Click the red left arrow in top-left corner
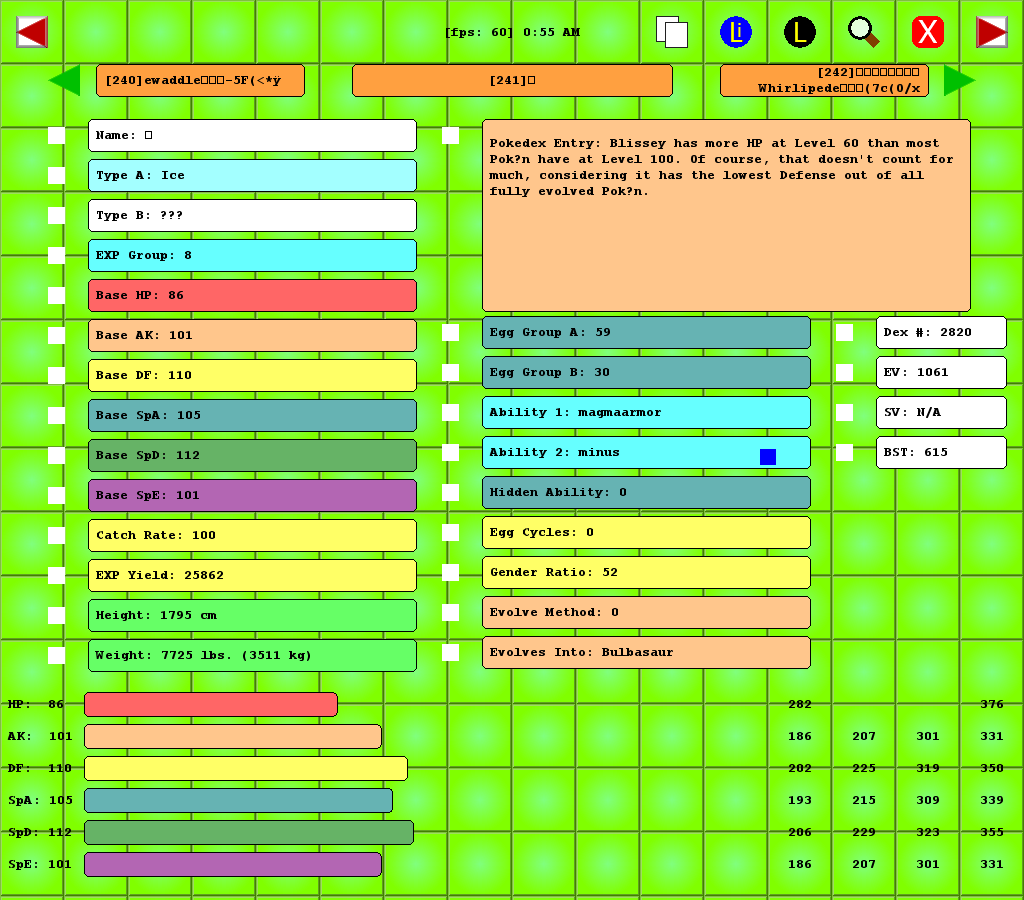Viewport: 1024px width, 900px height. pos(32,32)
